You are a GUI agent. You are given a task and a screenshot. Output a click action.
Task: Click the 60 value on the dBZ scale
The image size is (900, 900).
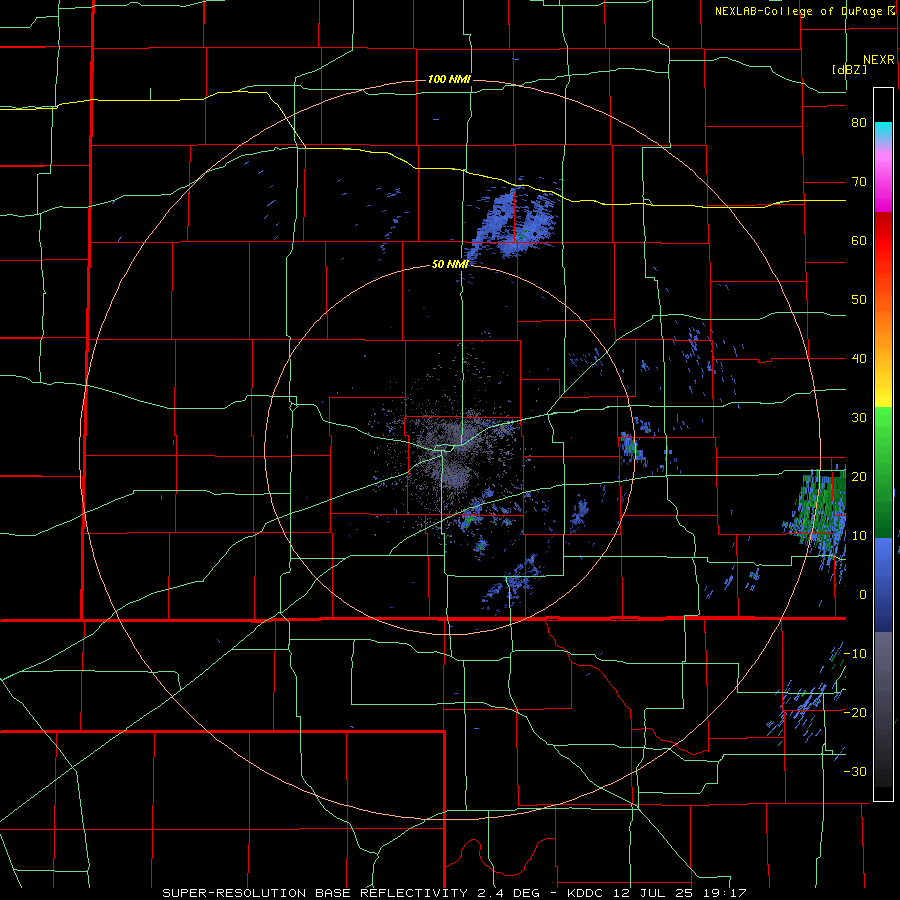[x=859, y=240]
